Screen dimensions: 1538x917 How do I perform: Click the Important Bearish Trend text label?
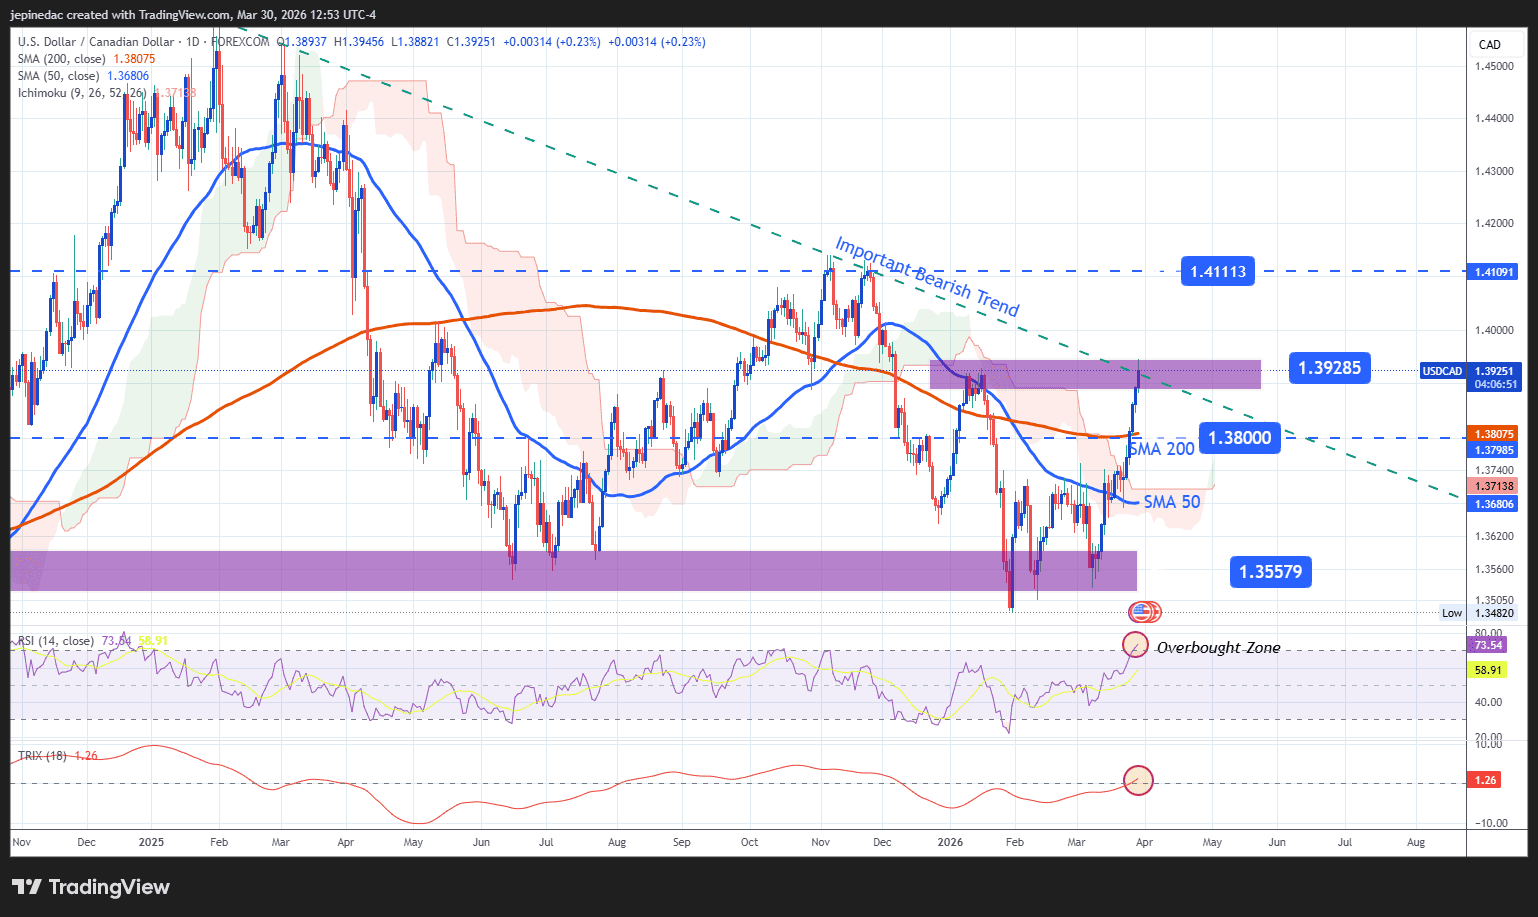(x=927, y=277)
